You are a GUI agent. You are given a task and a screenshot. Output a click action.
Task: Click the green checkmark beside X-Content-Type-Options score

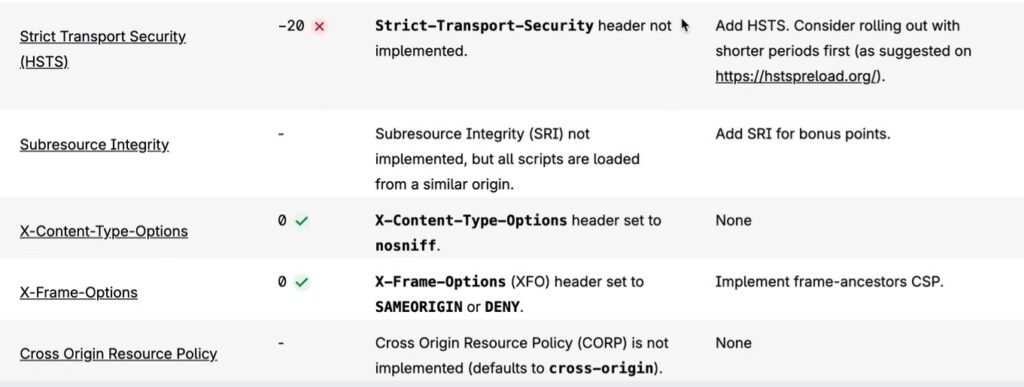(x=301, y=221)
